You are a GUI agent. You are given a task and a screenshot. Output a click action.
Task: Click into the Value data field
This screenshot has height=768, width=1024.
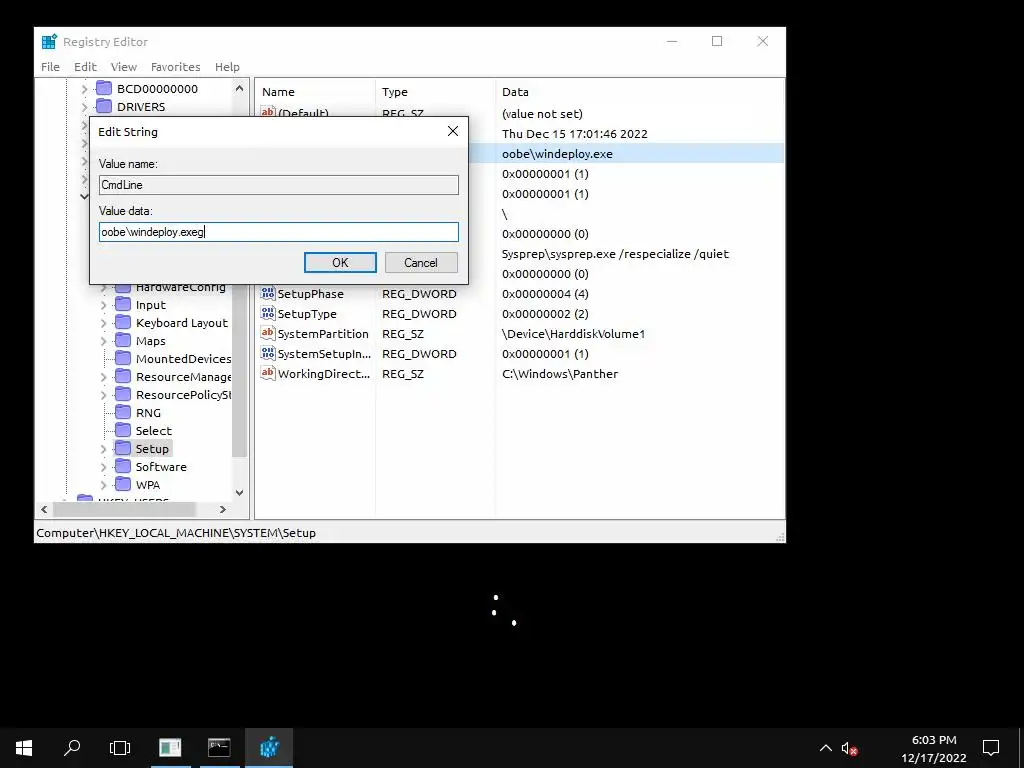point(278,232)
